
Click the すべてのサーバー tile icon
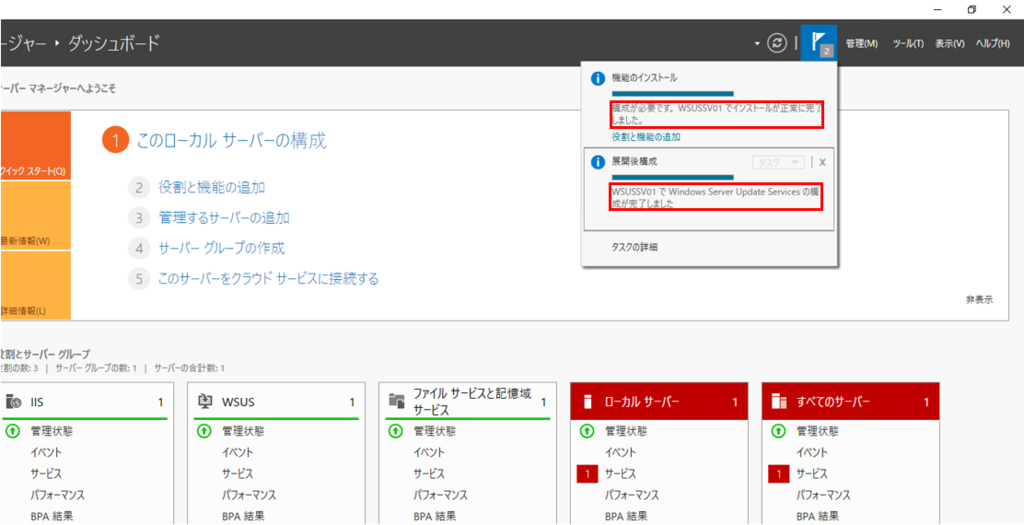(x=779, y=402)
